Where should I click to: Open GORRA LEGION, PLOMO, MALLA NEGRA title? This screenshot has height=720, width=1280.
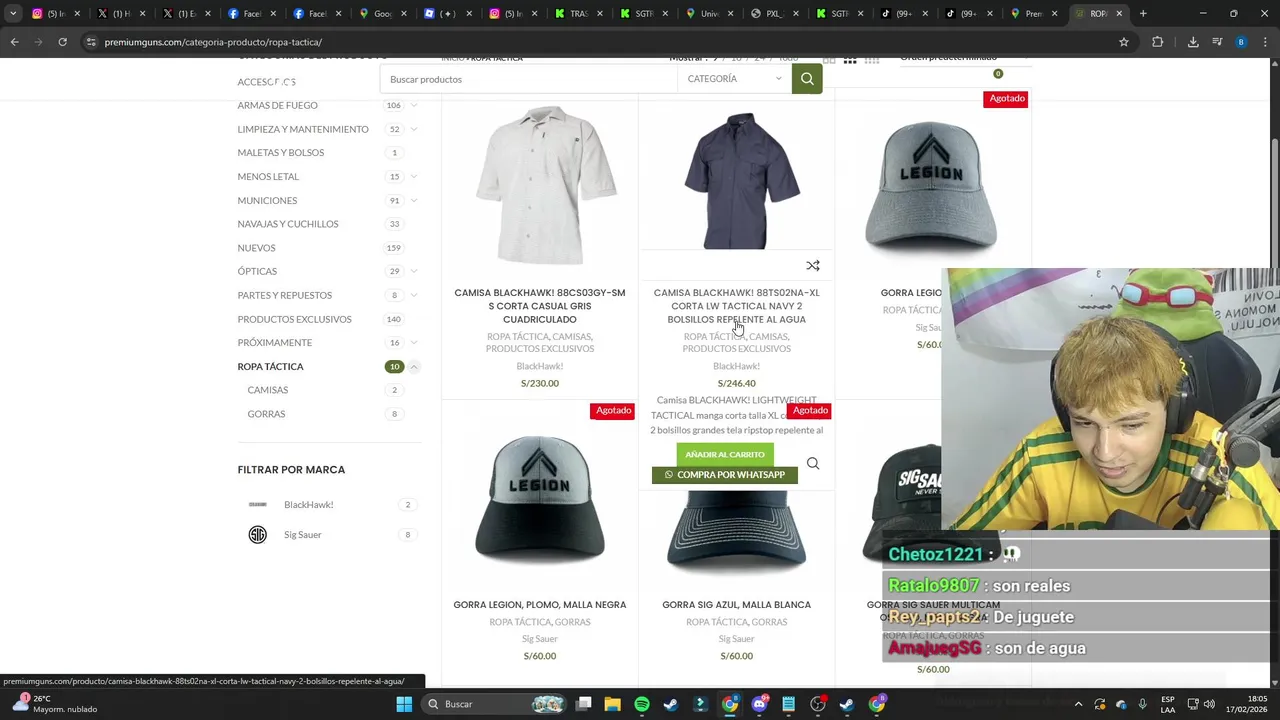[540, 605]
